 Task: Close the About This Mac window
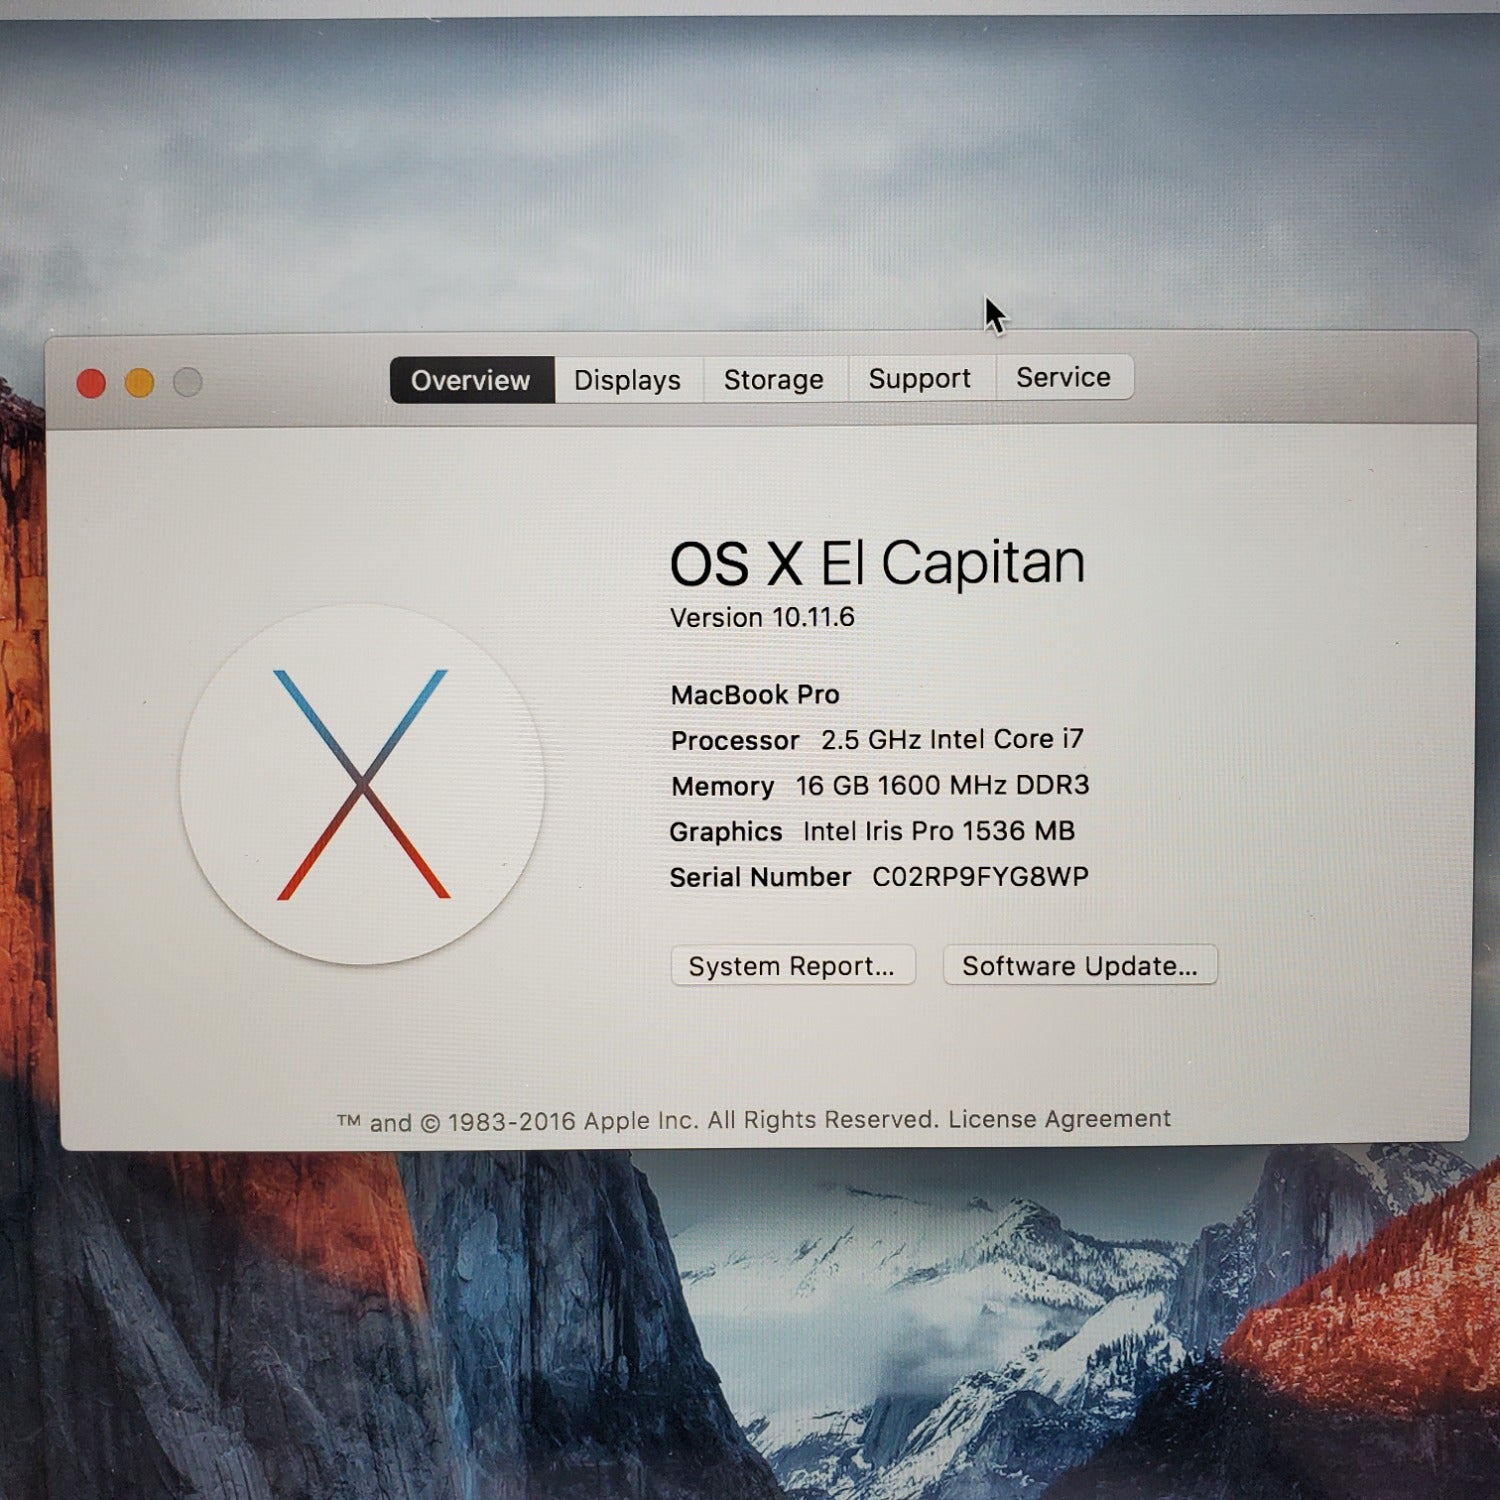(91, 383)
